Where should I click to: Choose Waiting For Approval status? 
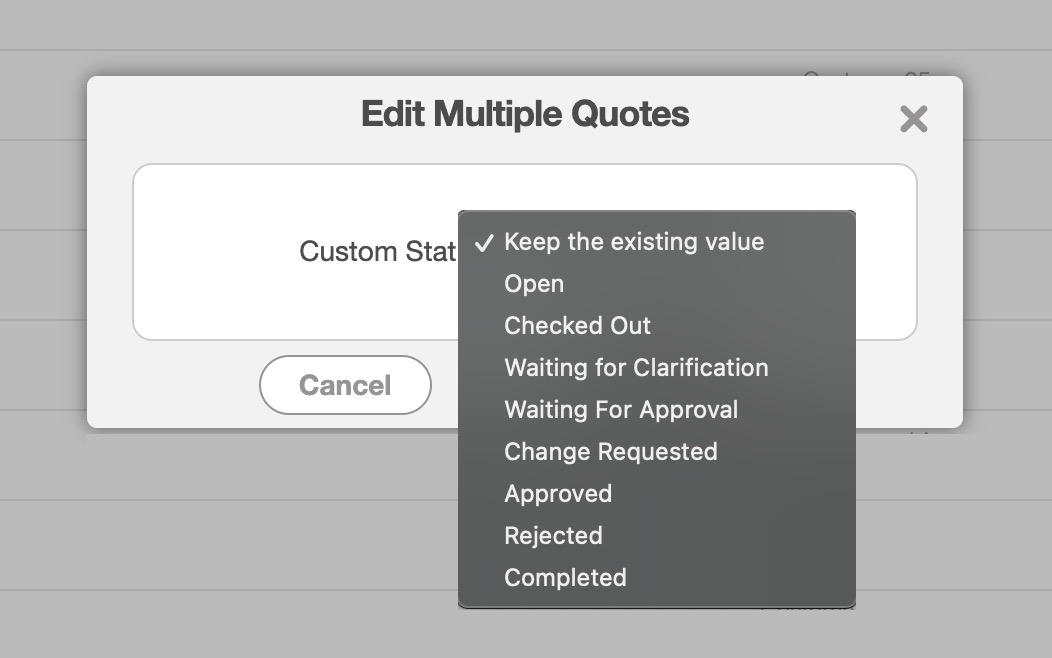point(621,410)
